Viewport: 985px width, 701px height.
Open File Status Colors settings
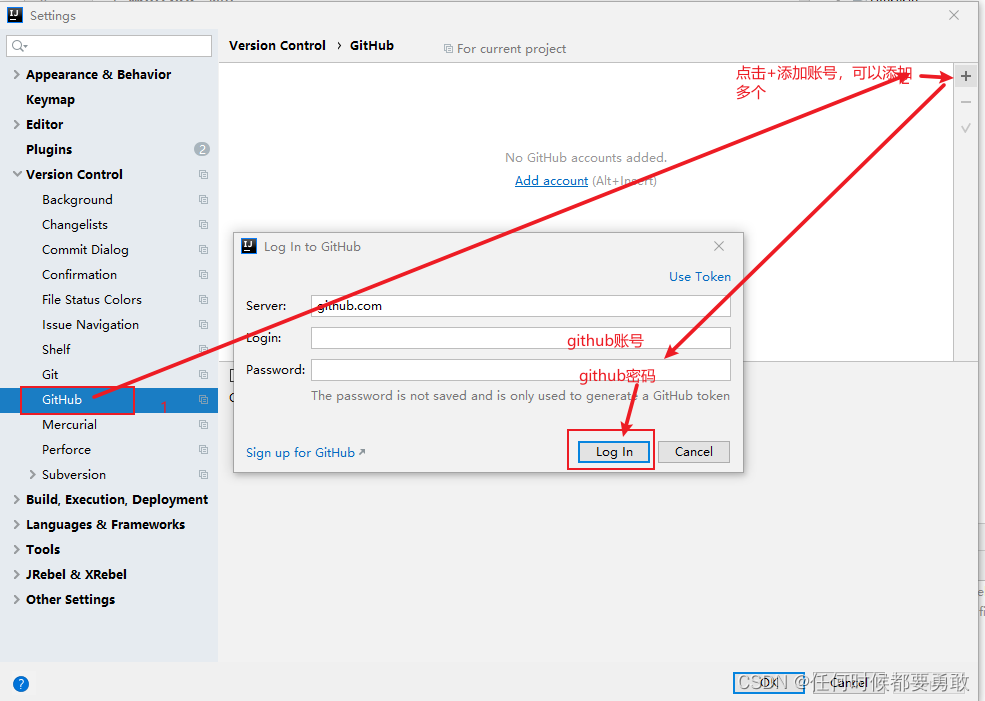pos(92,300)
